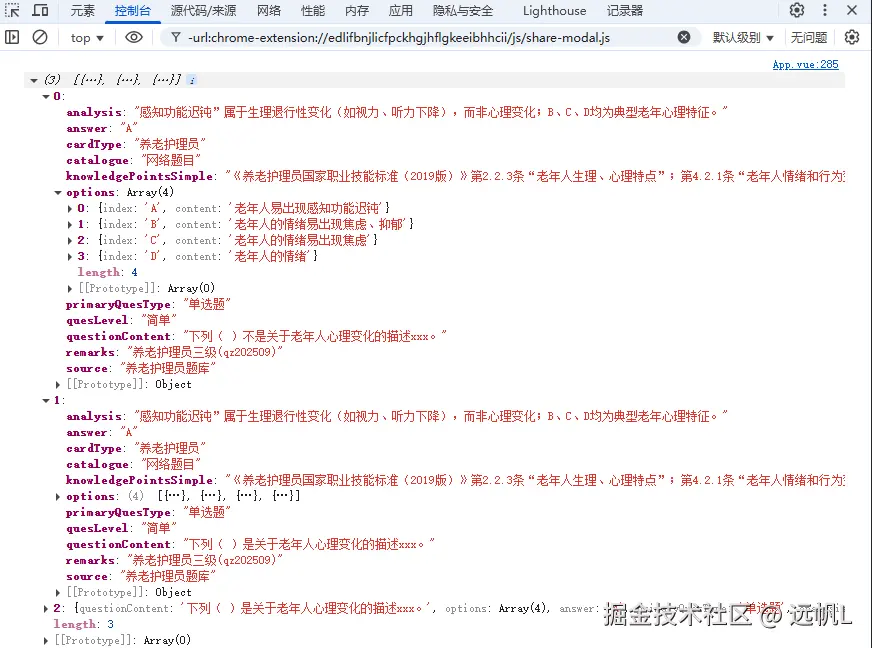The height and width of the screenshot is (648, 872).
Task: Switch to the 网络 tab
Action: point(269,11)
